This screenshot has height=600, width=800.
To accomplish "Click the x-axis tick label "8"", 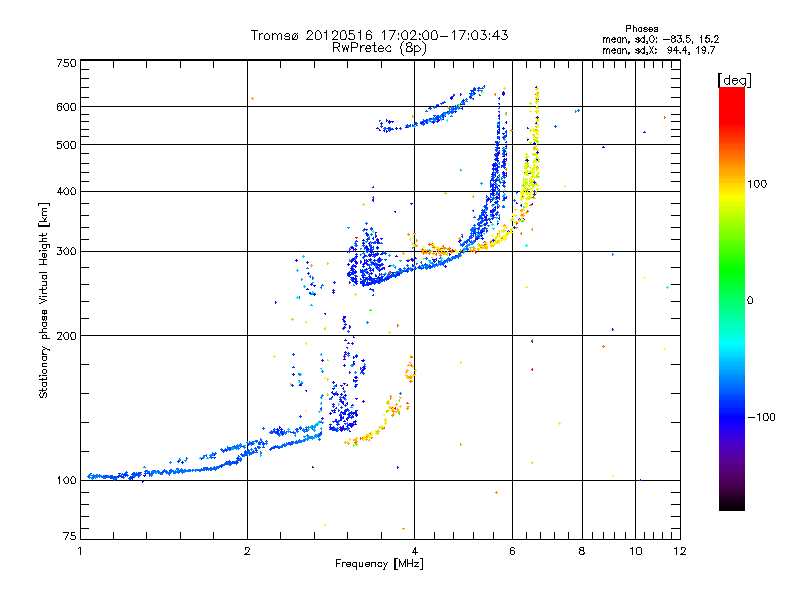I will [582, 551].
